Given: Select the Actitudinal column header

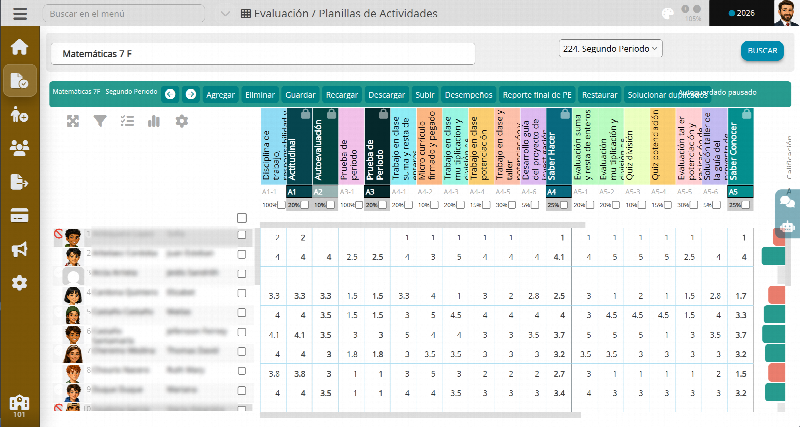Looking at the screenshot, I should coord(299,146).
